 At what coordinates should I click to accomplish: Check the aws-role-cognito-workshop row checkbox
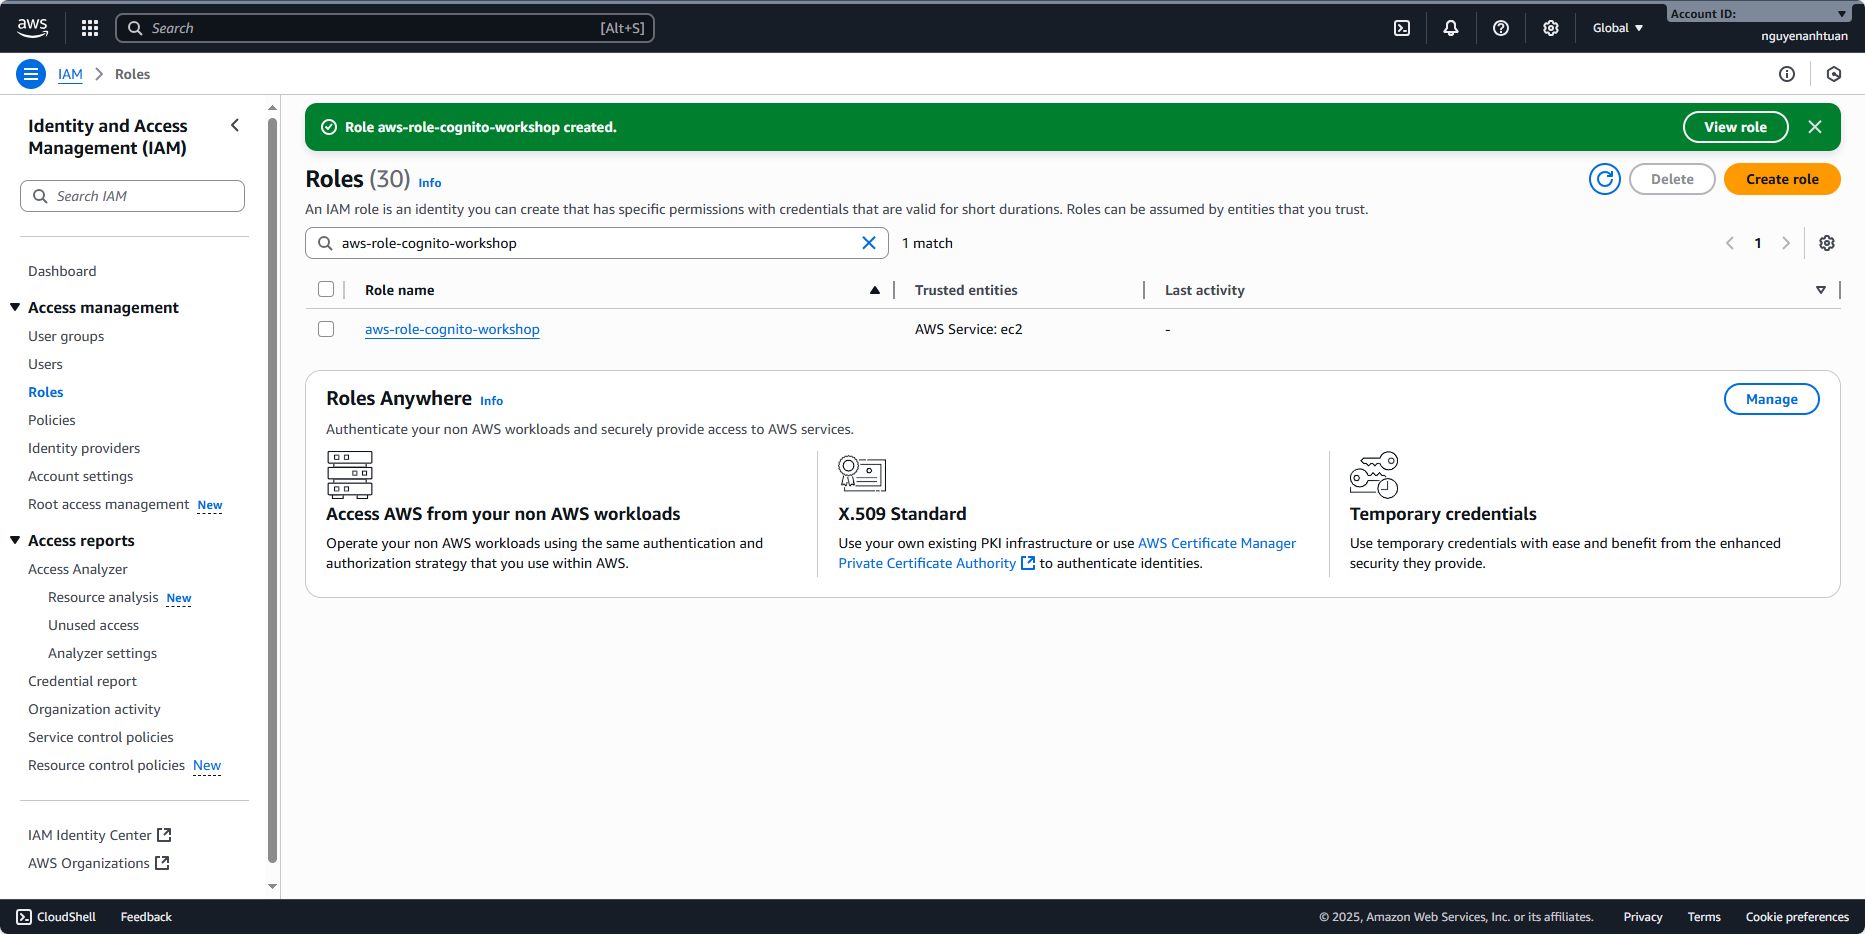pyautogui.click(x=326, y=329)
